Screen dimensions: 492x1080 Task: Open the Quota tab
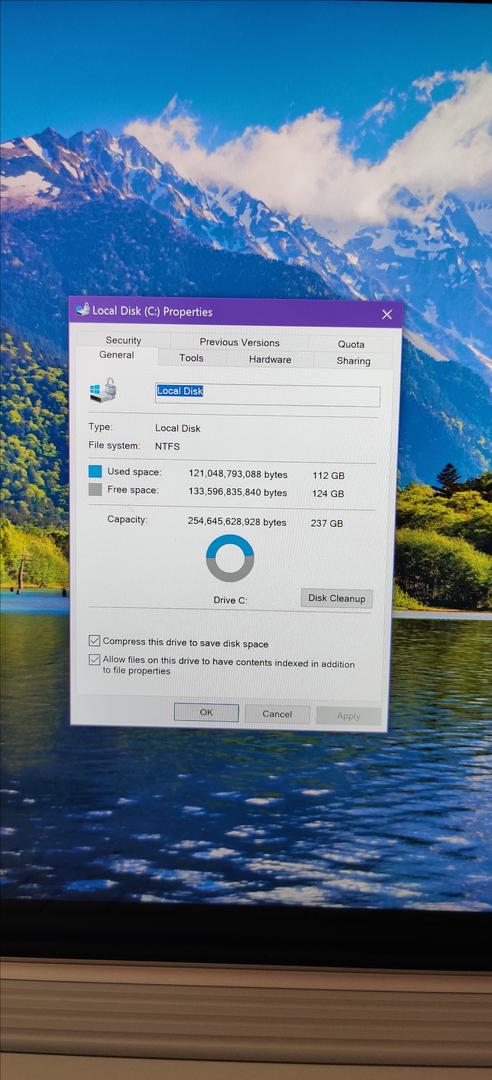click(351, 344)
